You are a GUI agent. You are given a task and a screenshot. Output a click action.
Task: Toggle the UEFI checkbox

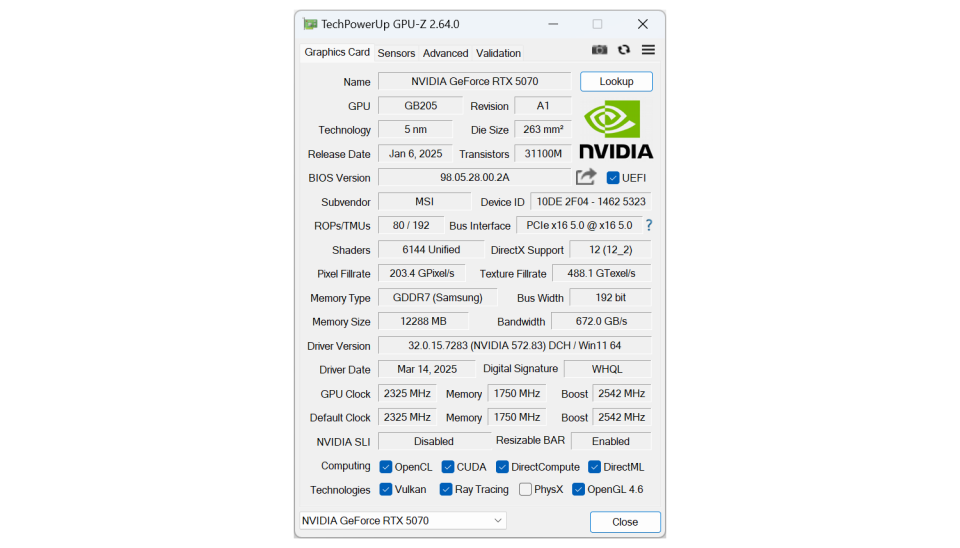pos(613,178)
